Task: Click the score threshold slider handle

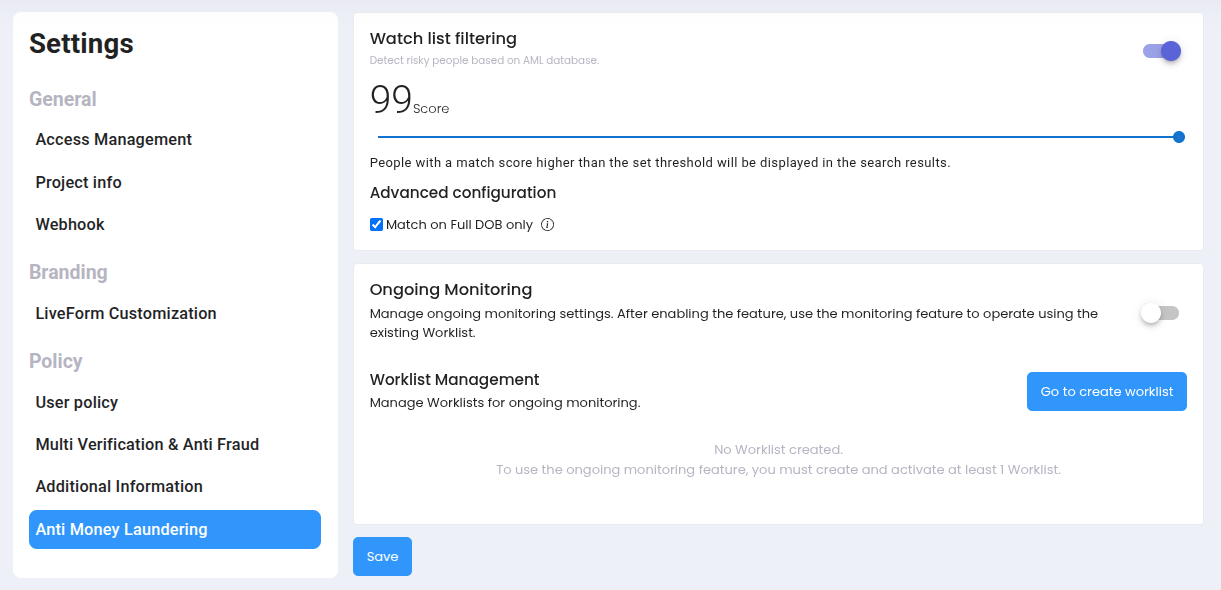Action: pos(1177,136)
